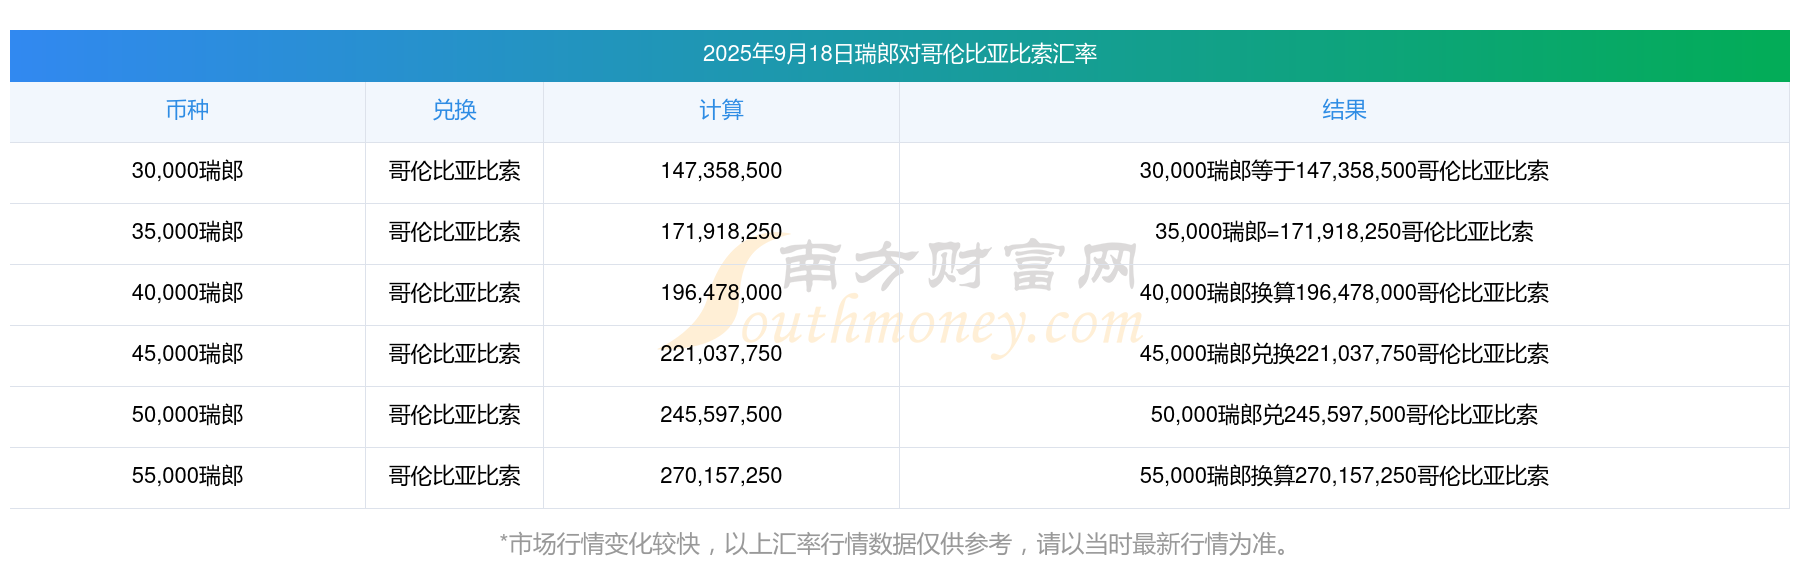
Task: Select the calculated value 171,918,250
Action: tap(721, 232)
